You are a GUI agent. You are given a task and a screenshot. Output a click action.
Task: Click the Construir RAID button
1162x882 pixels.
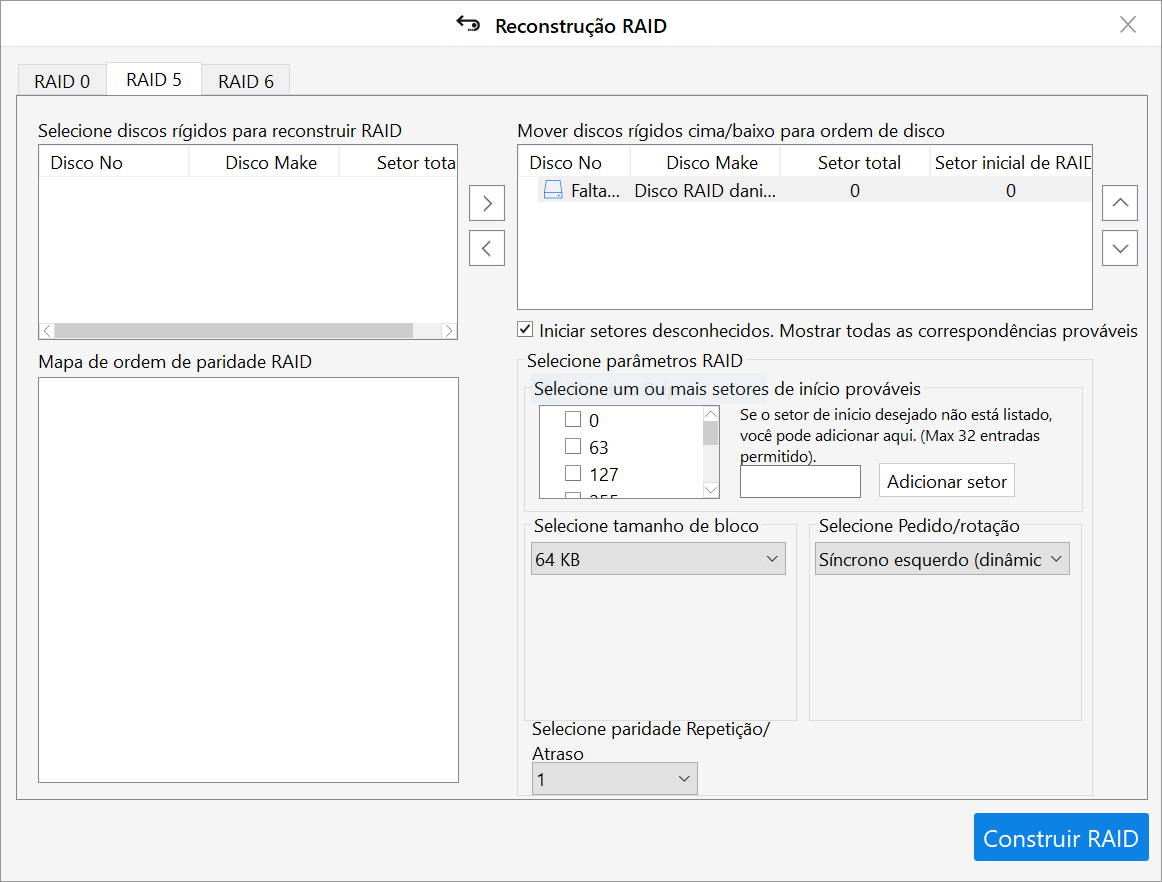1060,838
